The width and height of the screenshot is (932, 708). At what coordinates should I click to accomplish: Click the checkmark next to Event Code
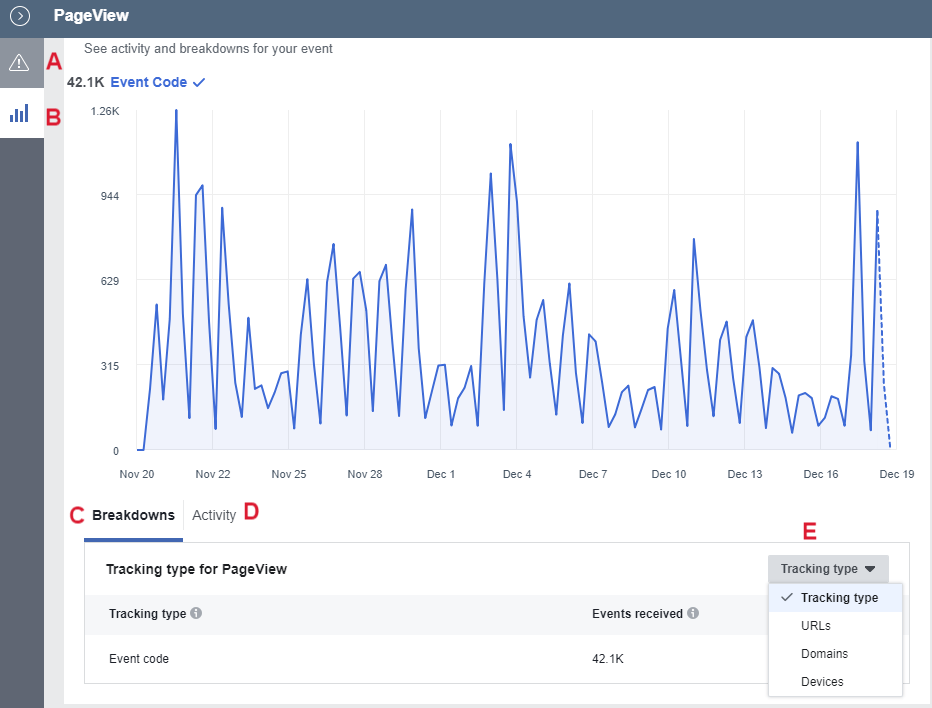coord(199,83)
